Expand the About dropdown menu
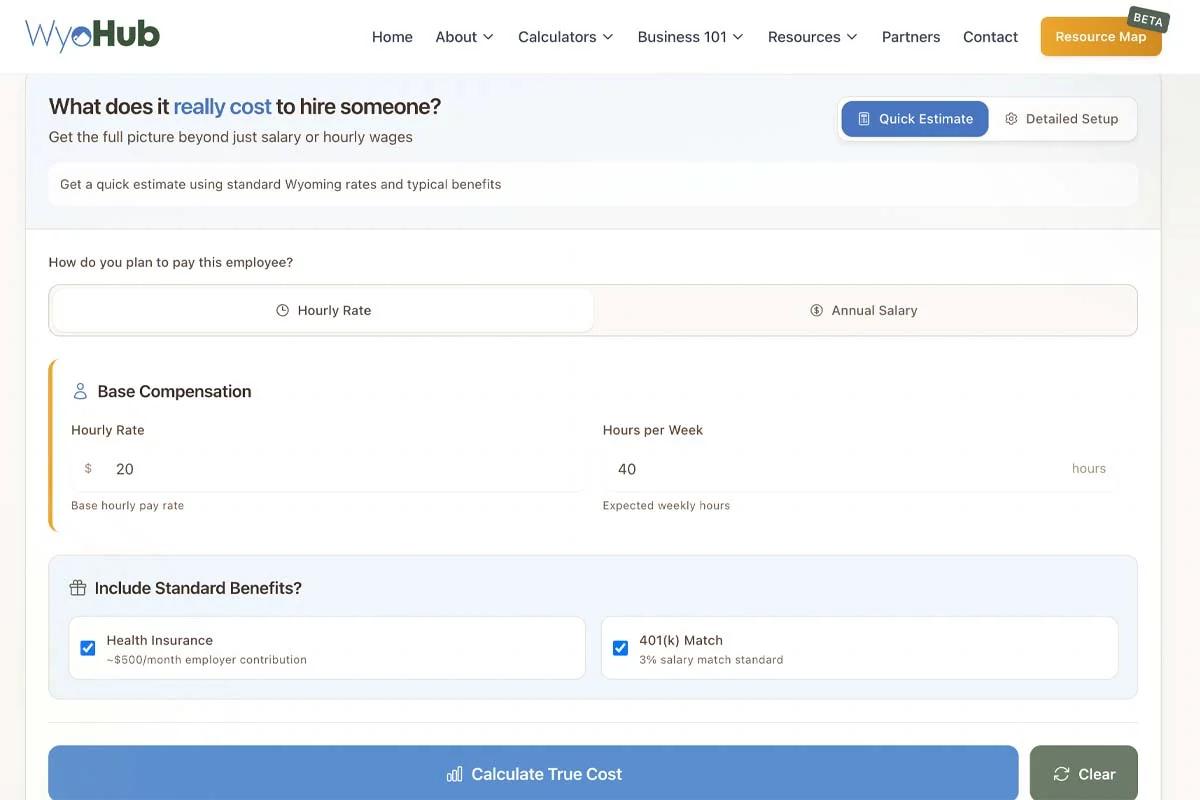This screenshot has height=800, width=1200. 464,37
